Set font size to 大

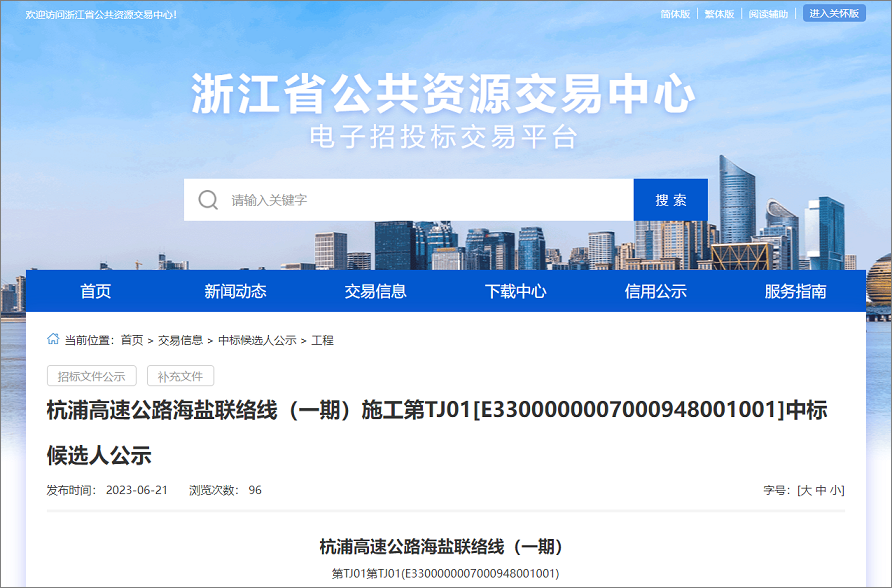(805, 490)
